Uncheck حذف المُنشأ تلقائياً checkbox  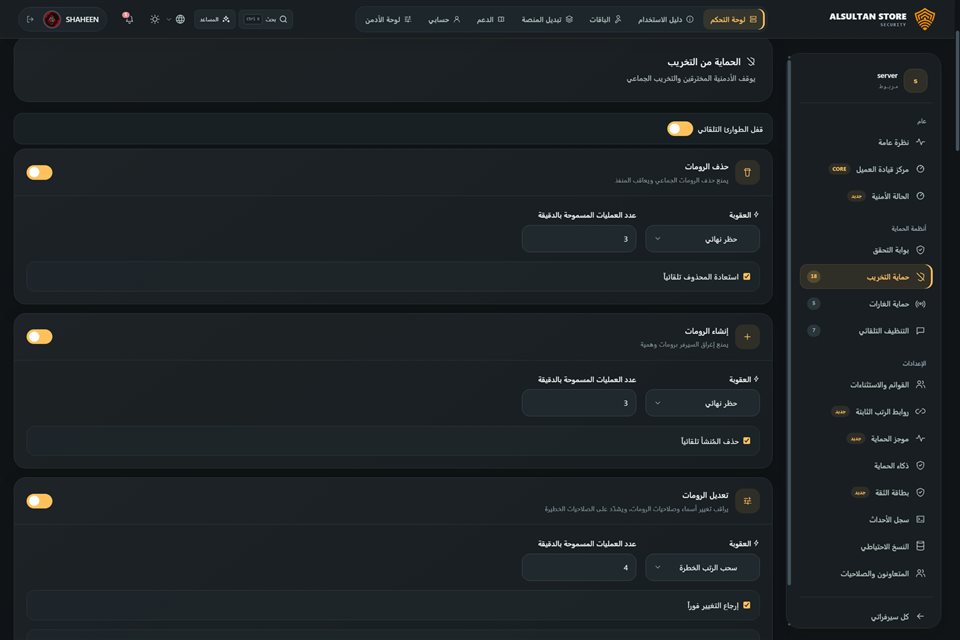coord(746,441)
